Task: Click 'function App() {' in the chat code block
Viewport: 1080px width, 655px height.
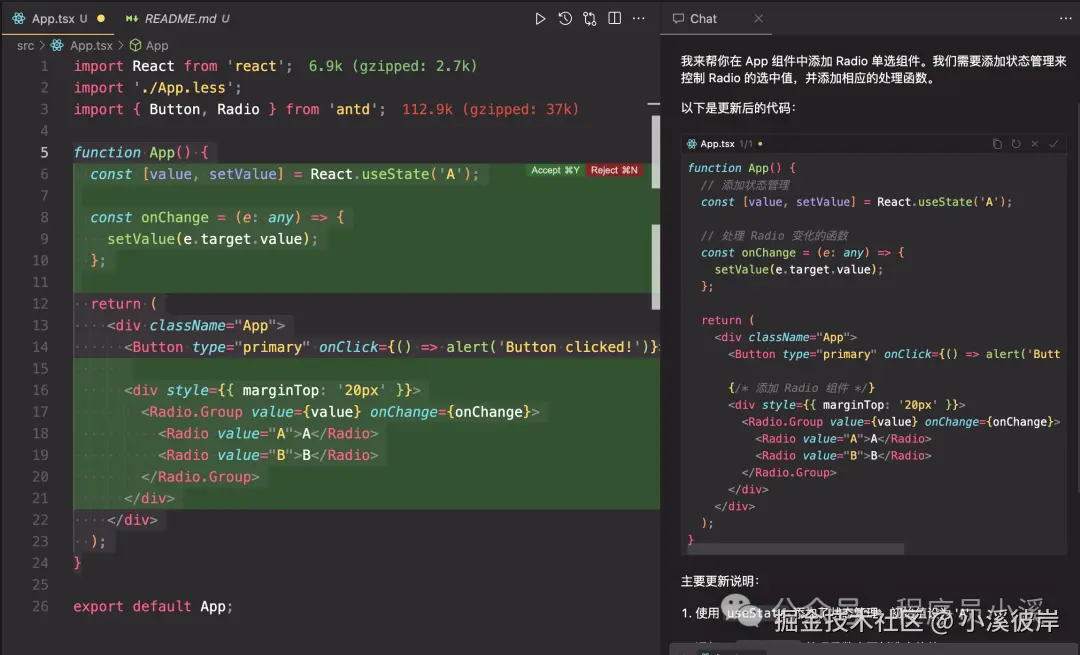Action: 741,168
